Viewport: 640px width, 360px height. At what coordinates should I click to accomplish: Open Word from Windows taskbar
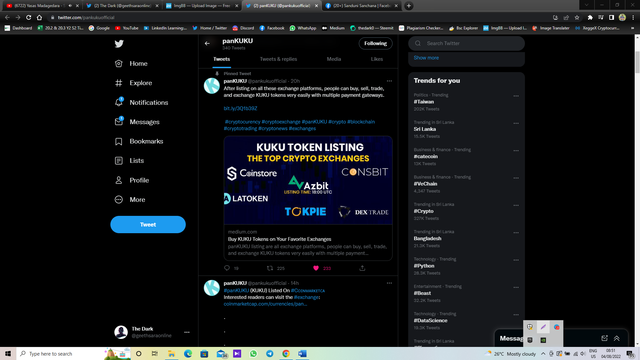[x=302, y=353]
